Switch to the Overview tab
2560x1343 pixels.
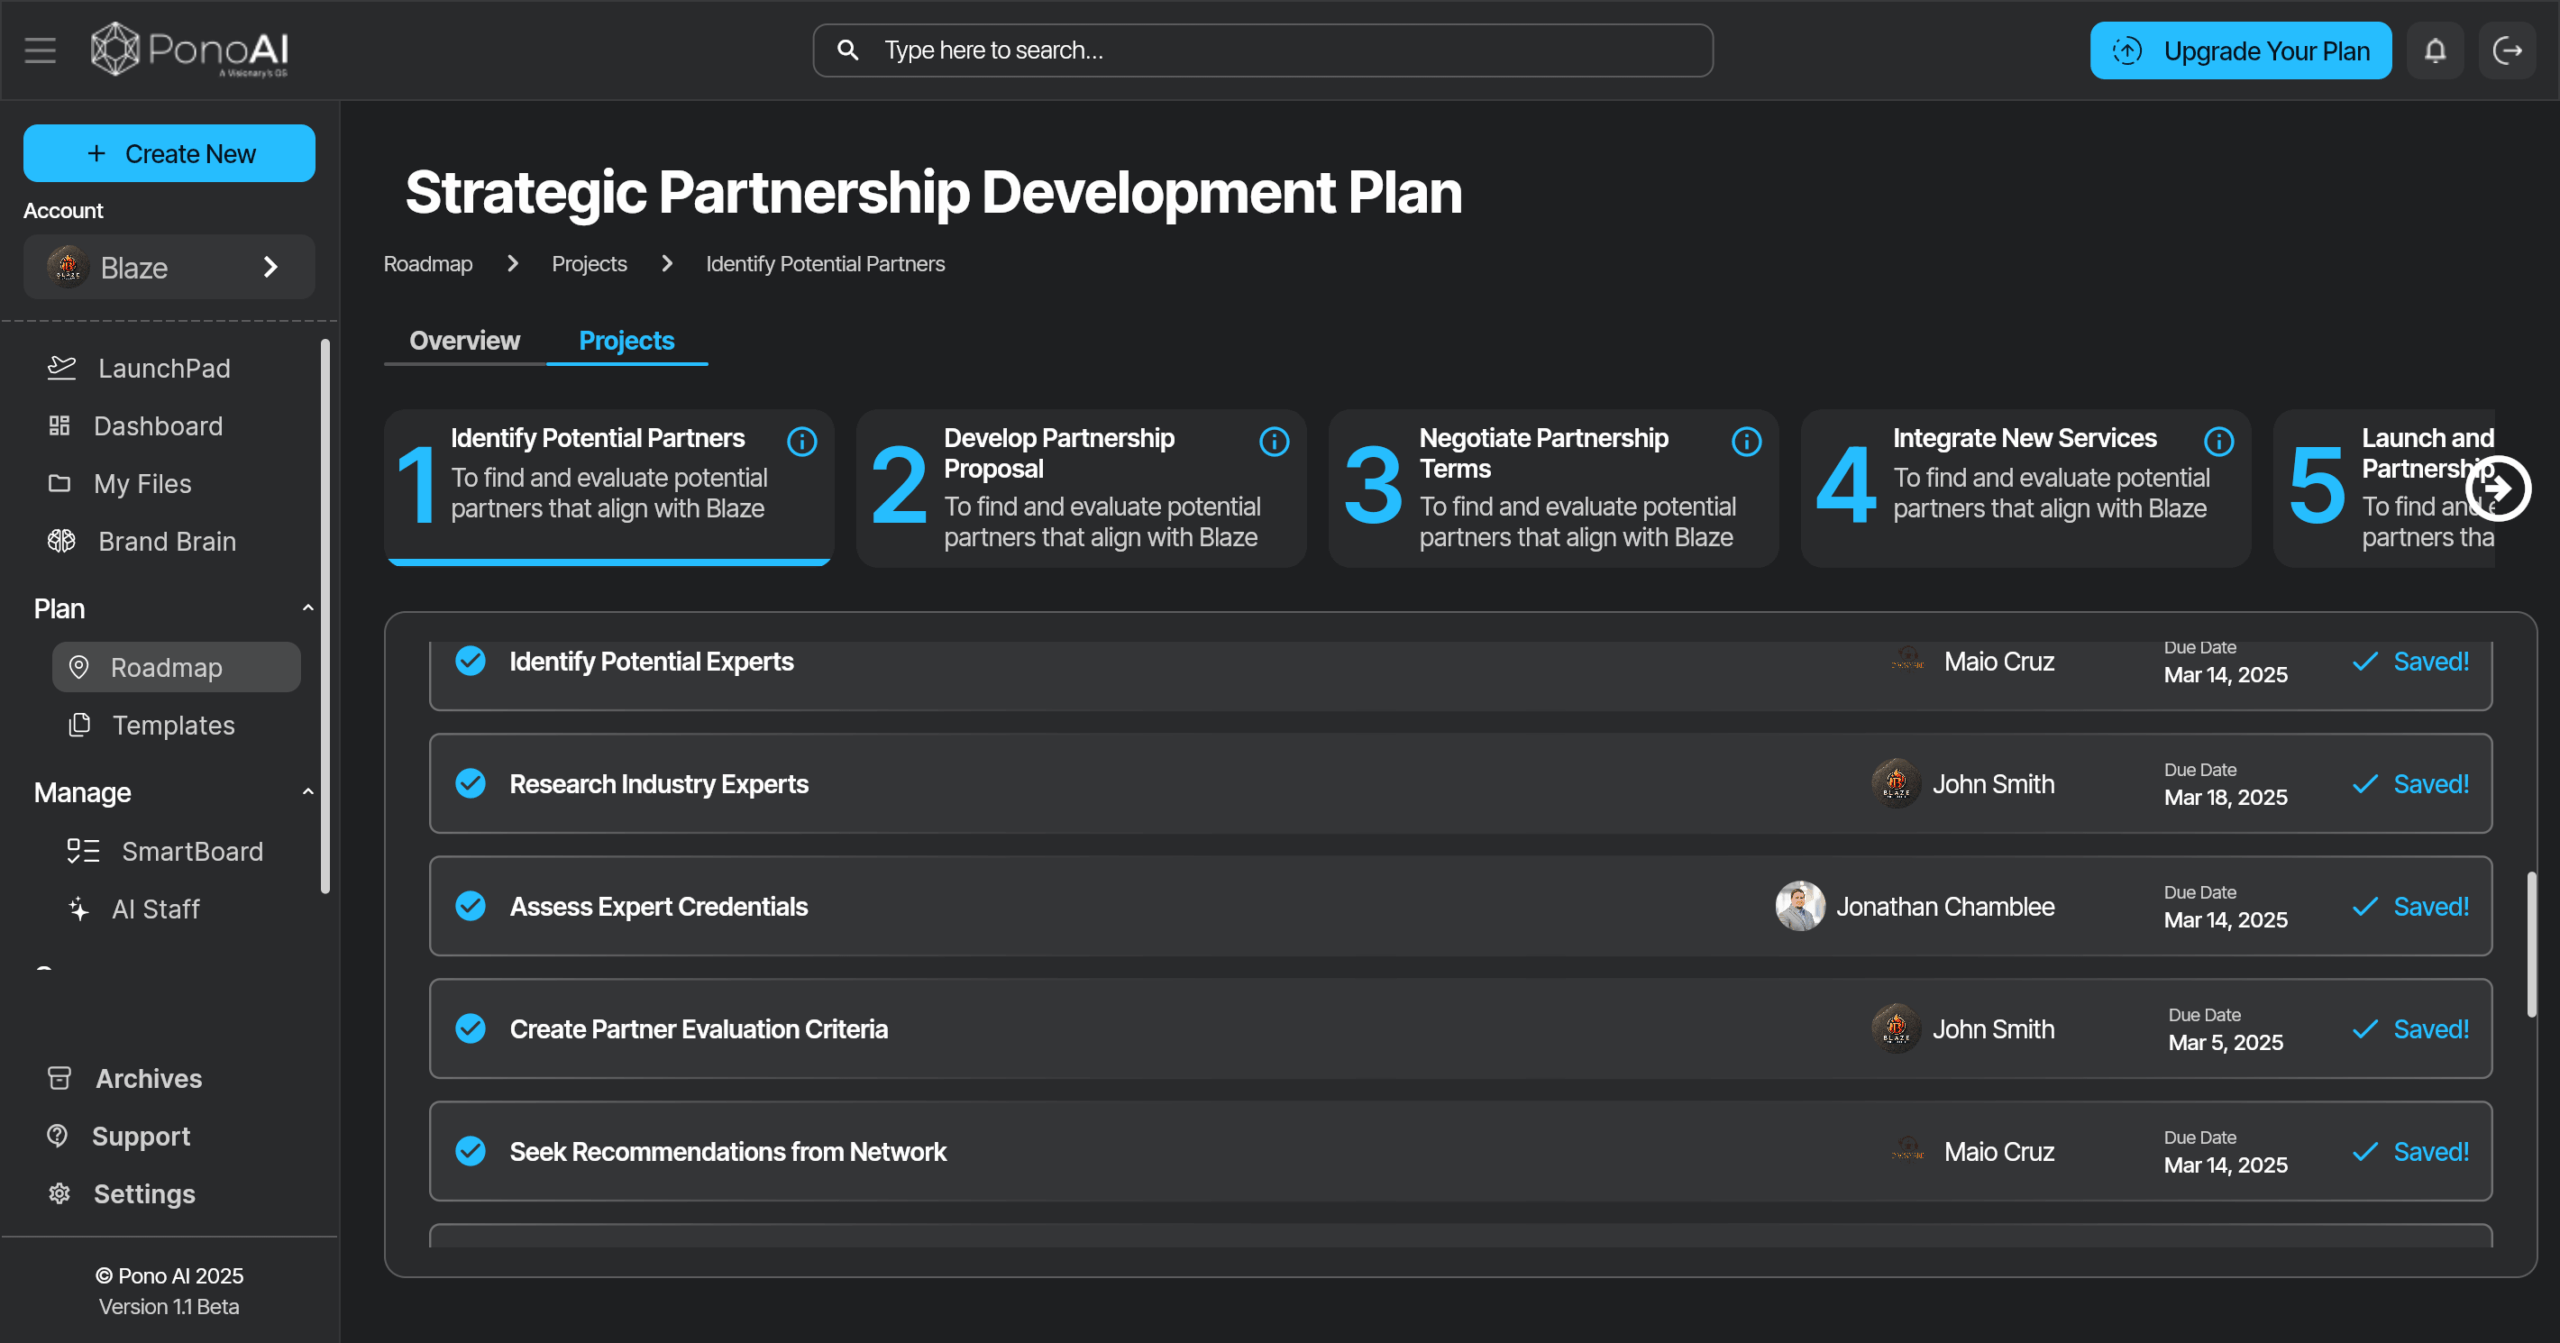pyautogui.click(x=465, y=341)
